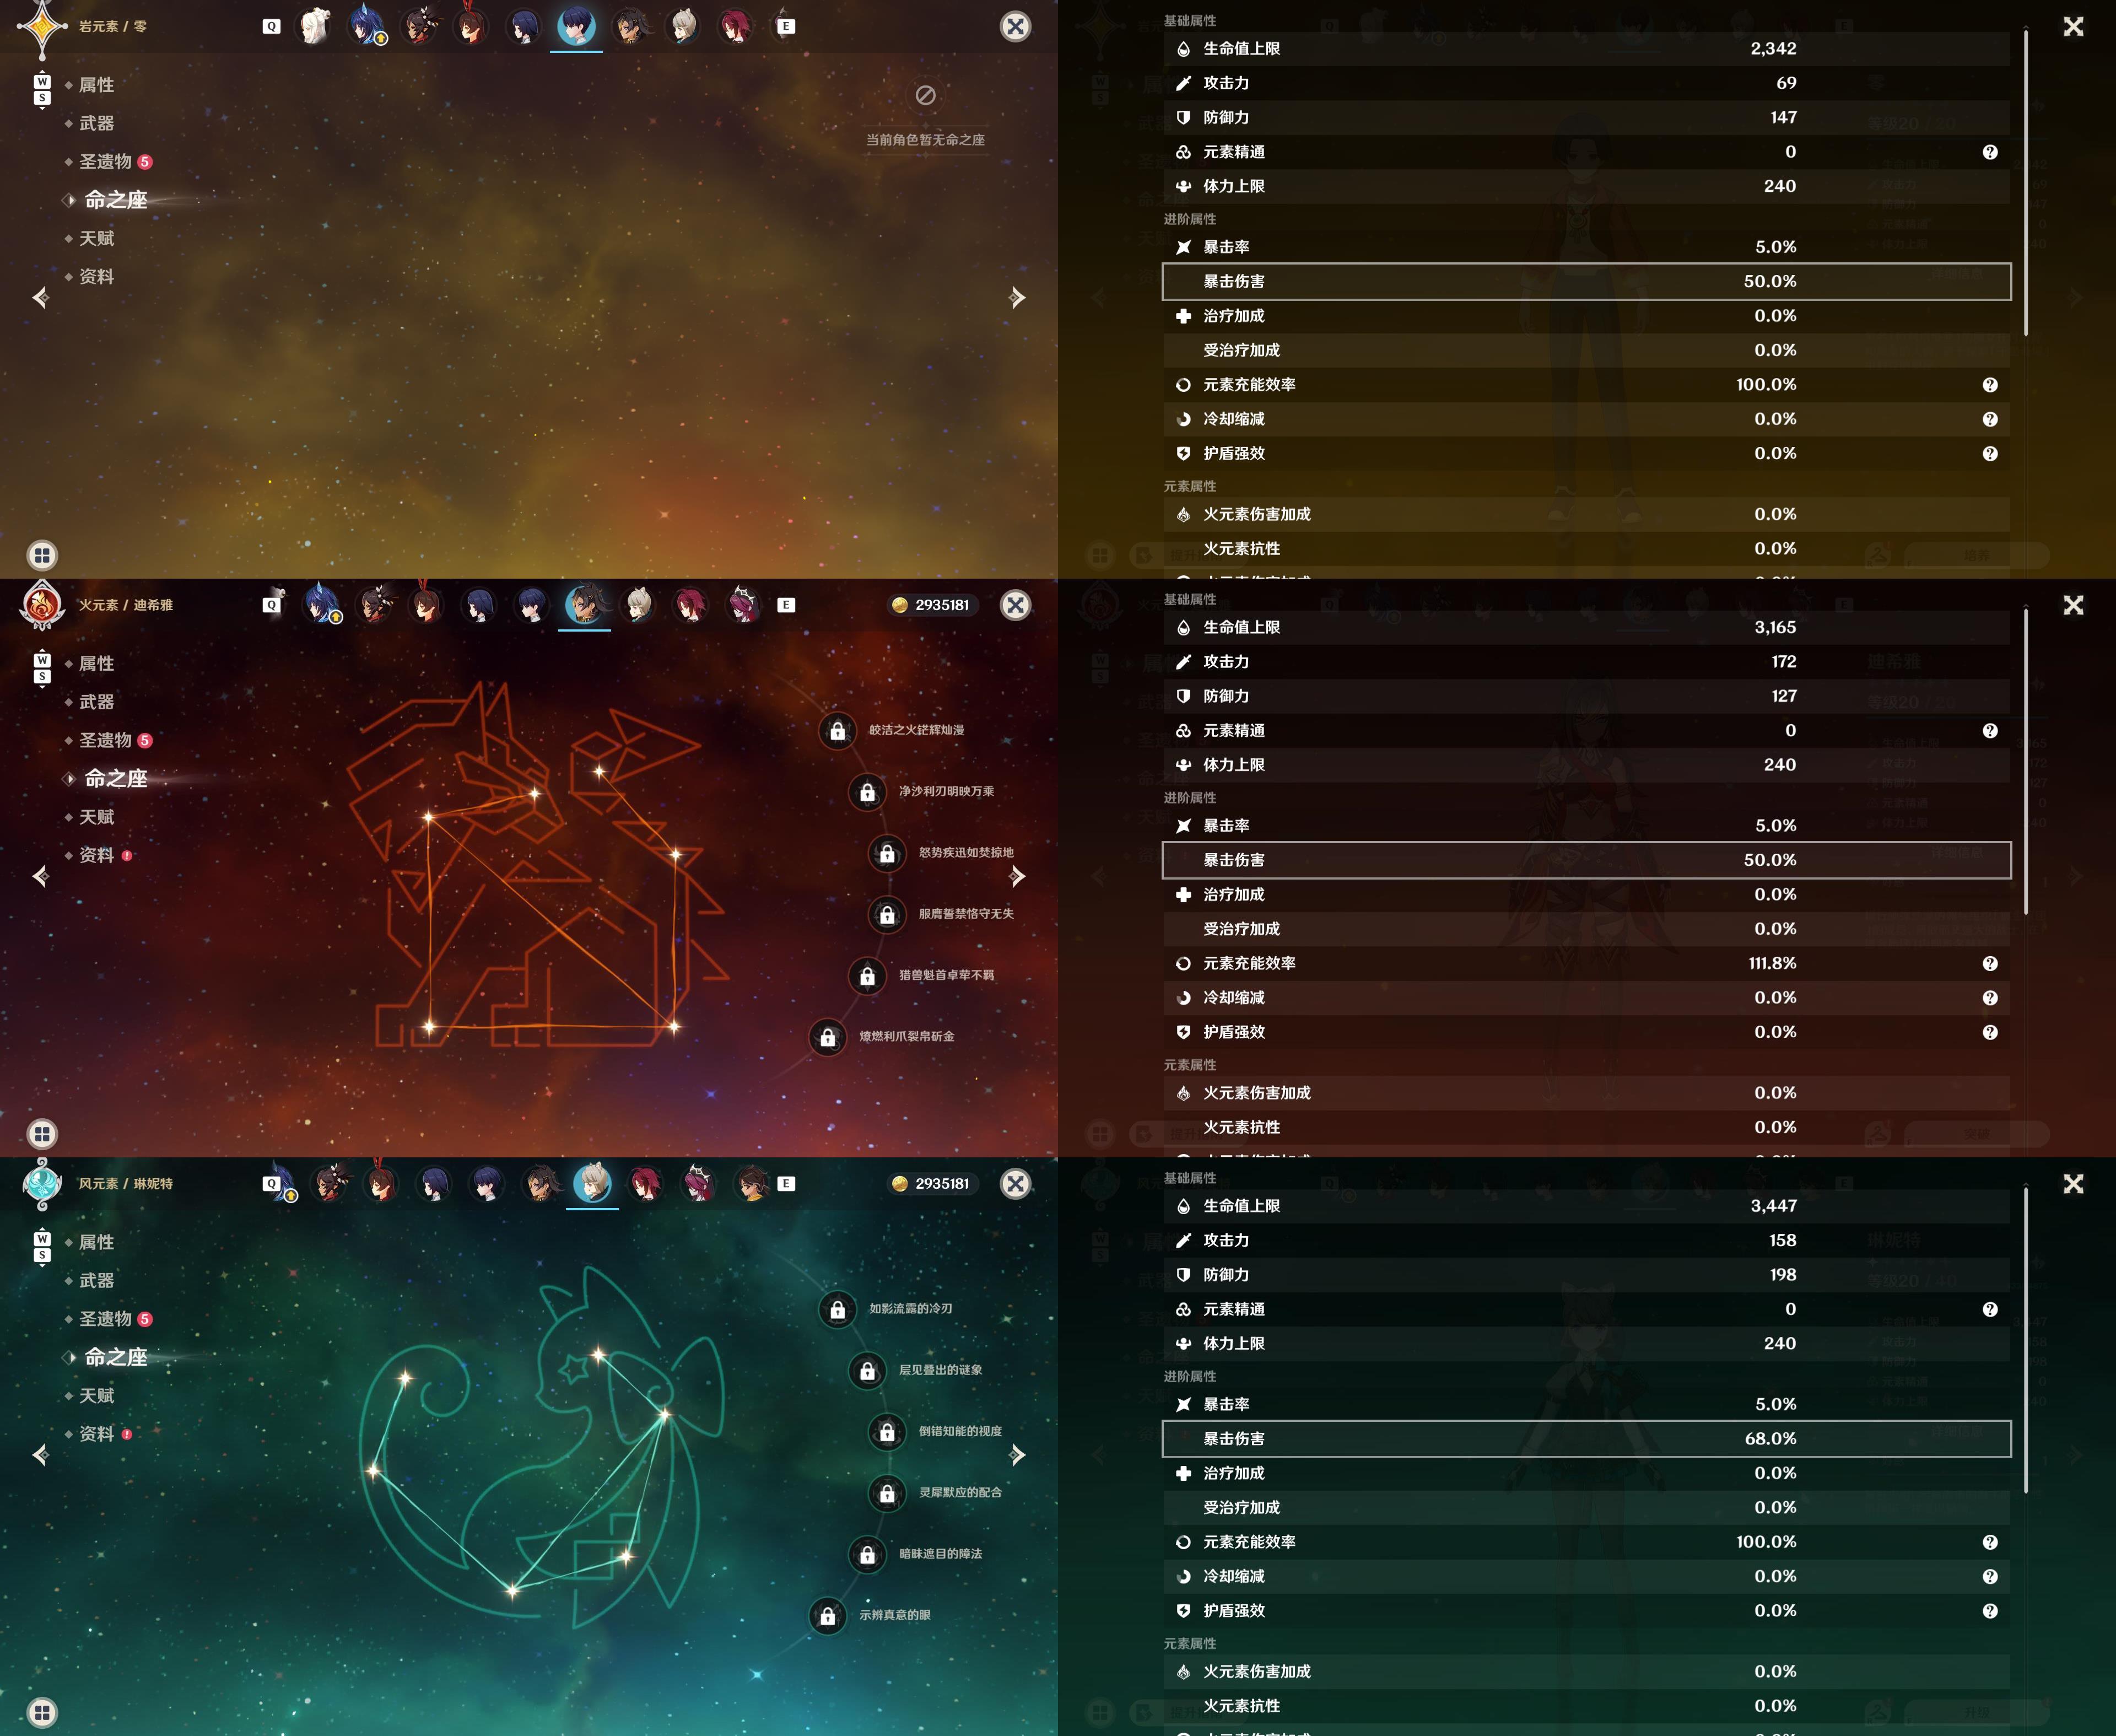Click the lock icon beside 燎燃利爪裂帛斫金
The width and height of the screenshot is (2116, 1736).
tap(828, 1037)
